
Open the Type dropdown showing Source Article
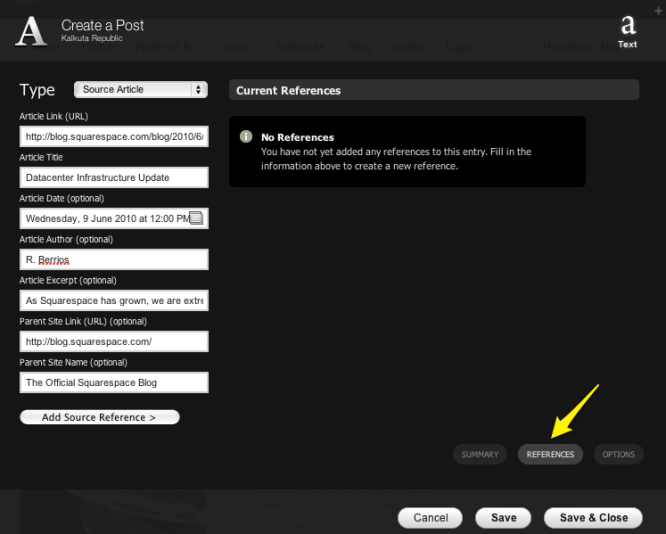point(141,89)
